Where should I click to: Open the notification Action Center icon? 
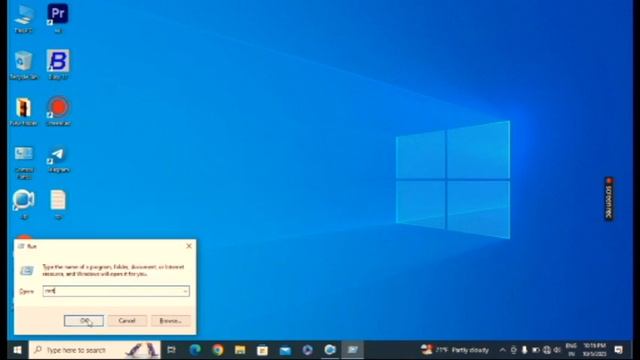click(619, 350)
